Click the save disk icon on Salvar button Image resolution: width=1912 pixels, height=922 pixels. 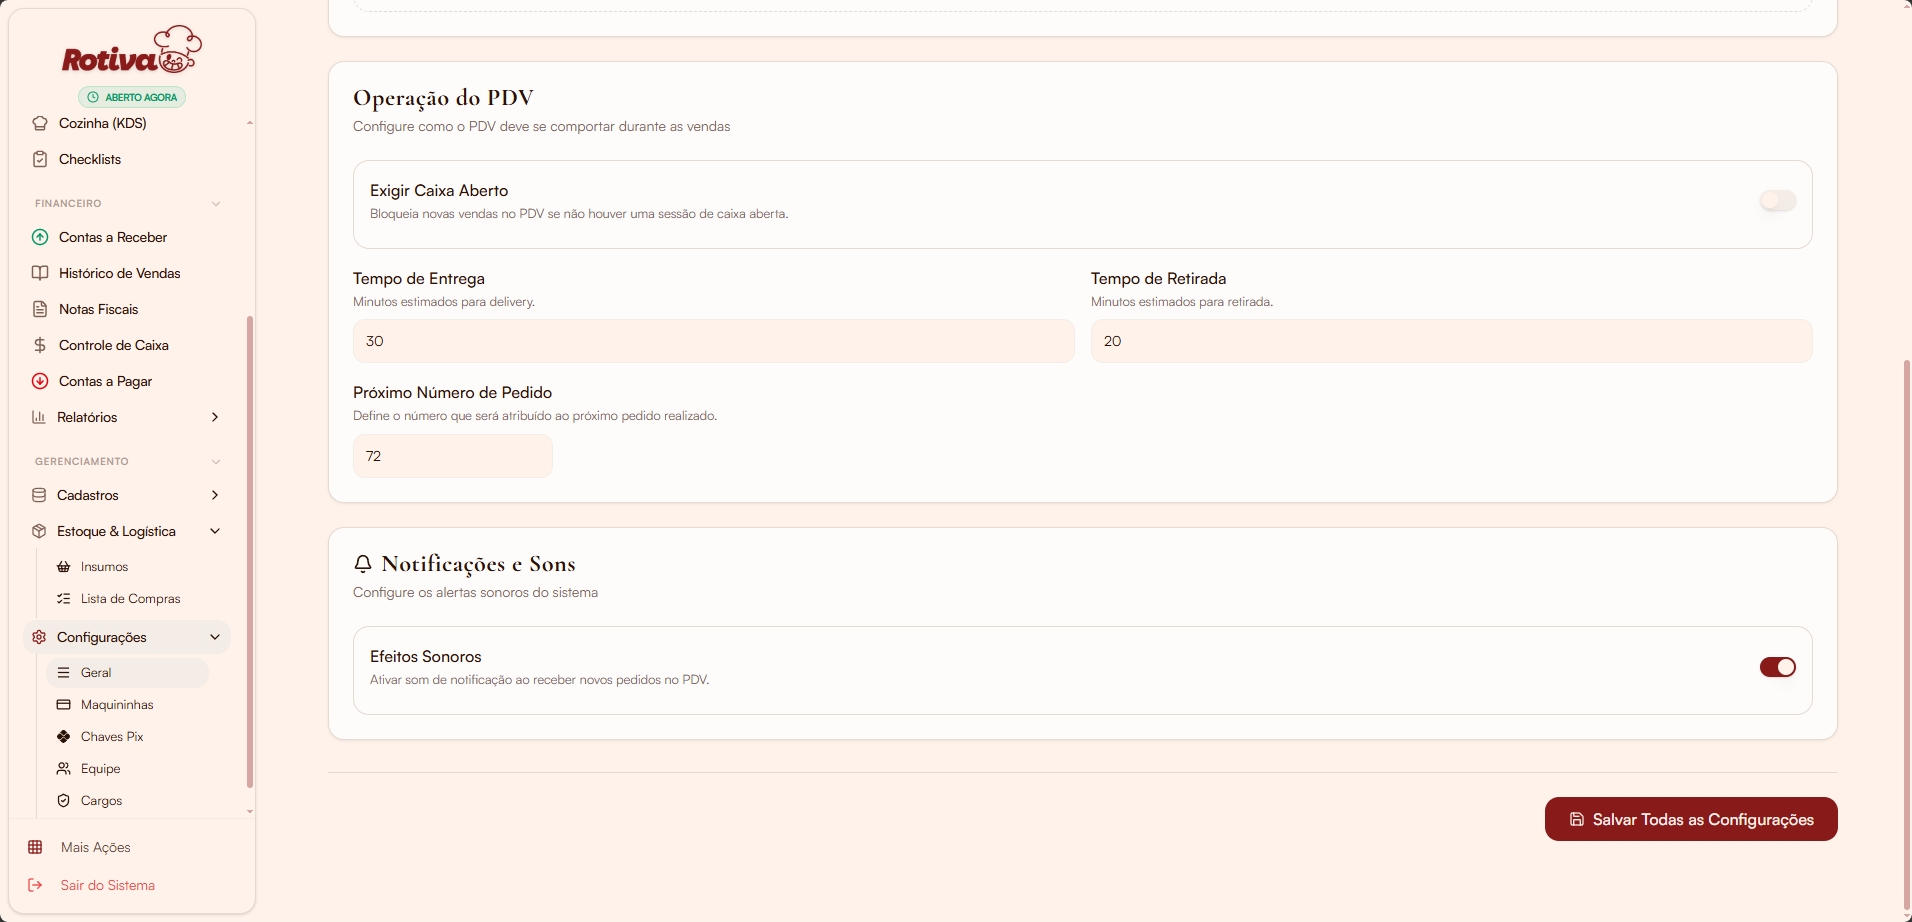tap(1577, 819)
